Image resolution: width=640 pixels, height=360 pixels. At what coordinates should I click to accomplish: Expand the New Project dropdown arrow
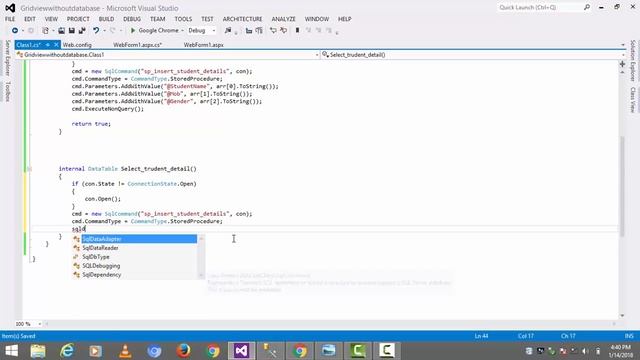tap(53, 31)
